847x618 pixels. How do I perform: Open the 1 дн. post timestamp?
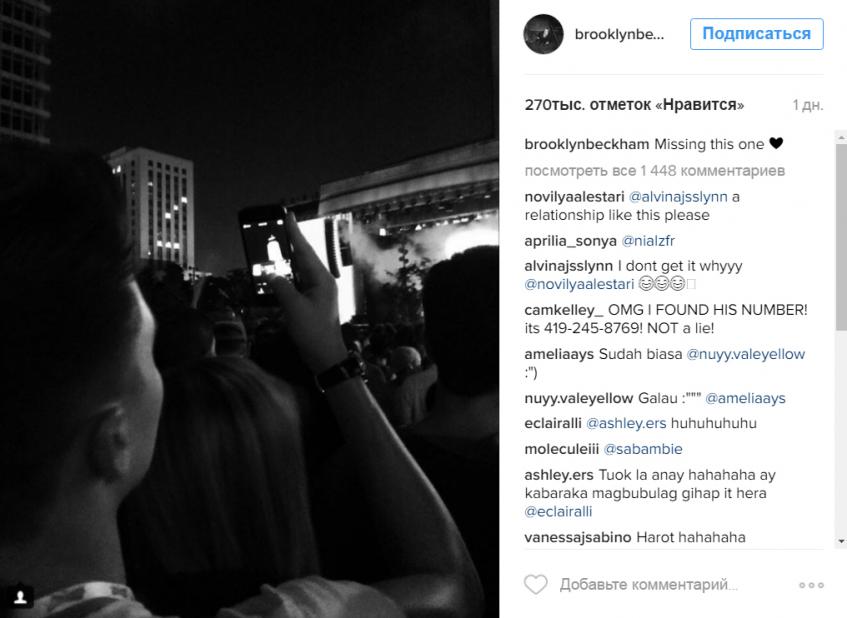pyautogui.click(x=808, y=105)
